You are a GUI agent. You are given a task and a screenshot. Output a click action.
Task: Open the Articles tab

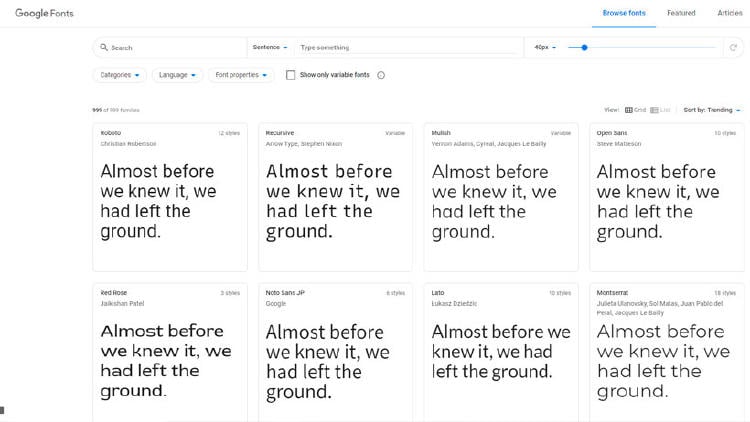coord(730,13)
